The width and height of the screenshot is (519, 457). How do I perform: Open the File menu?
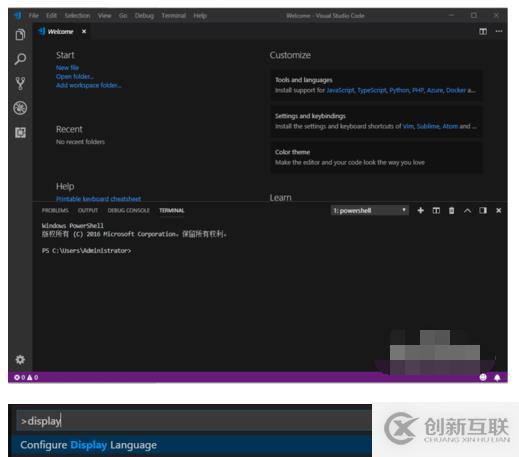pyautogui.click(x=34, y=15)
